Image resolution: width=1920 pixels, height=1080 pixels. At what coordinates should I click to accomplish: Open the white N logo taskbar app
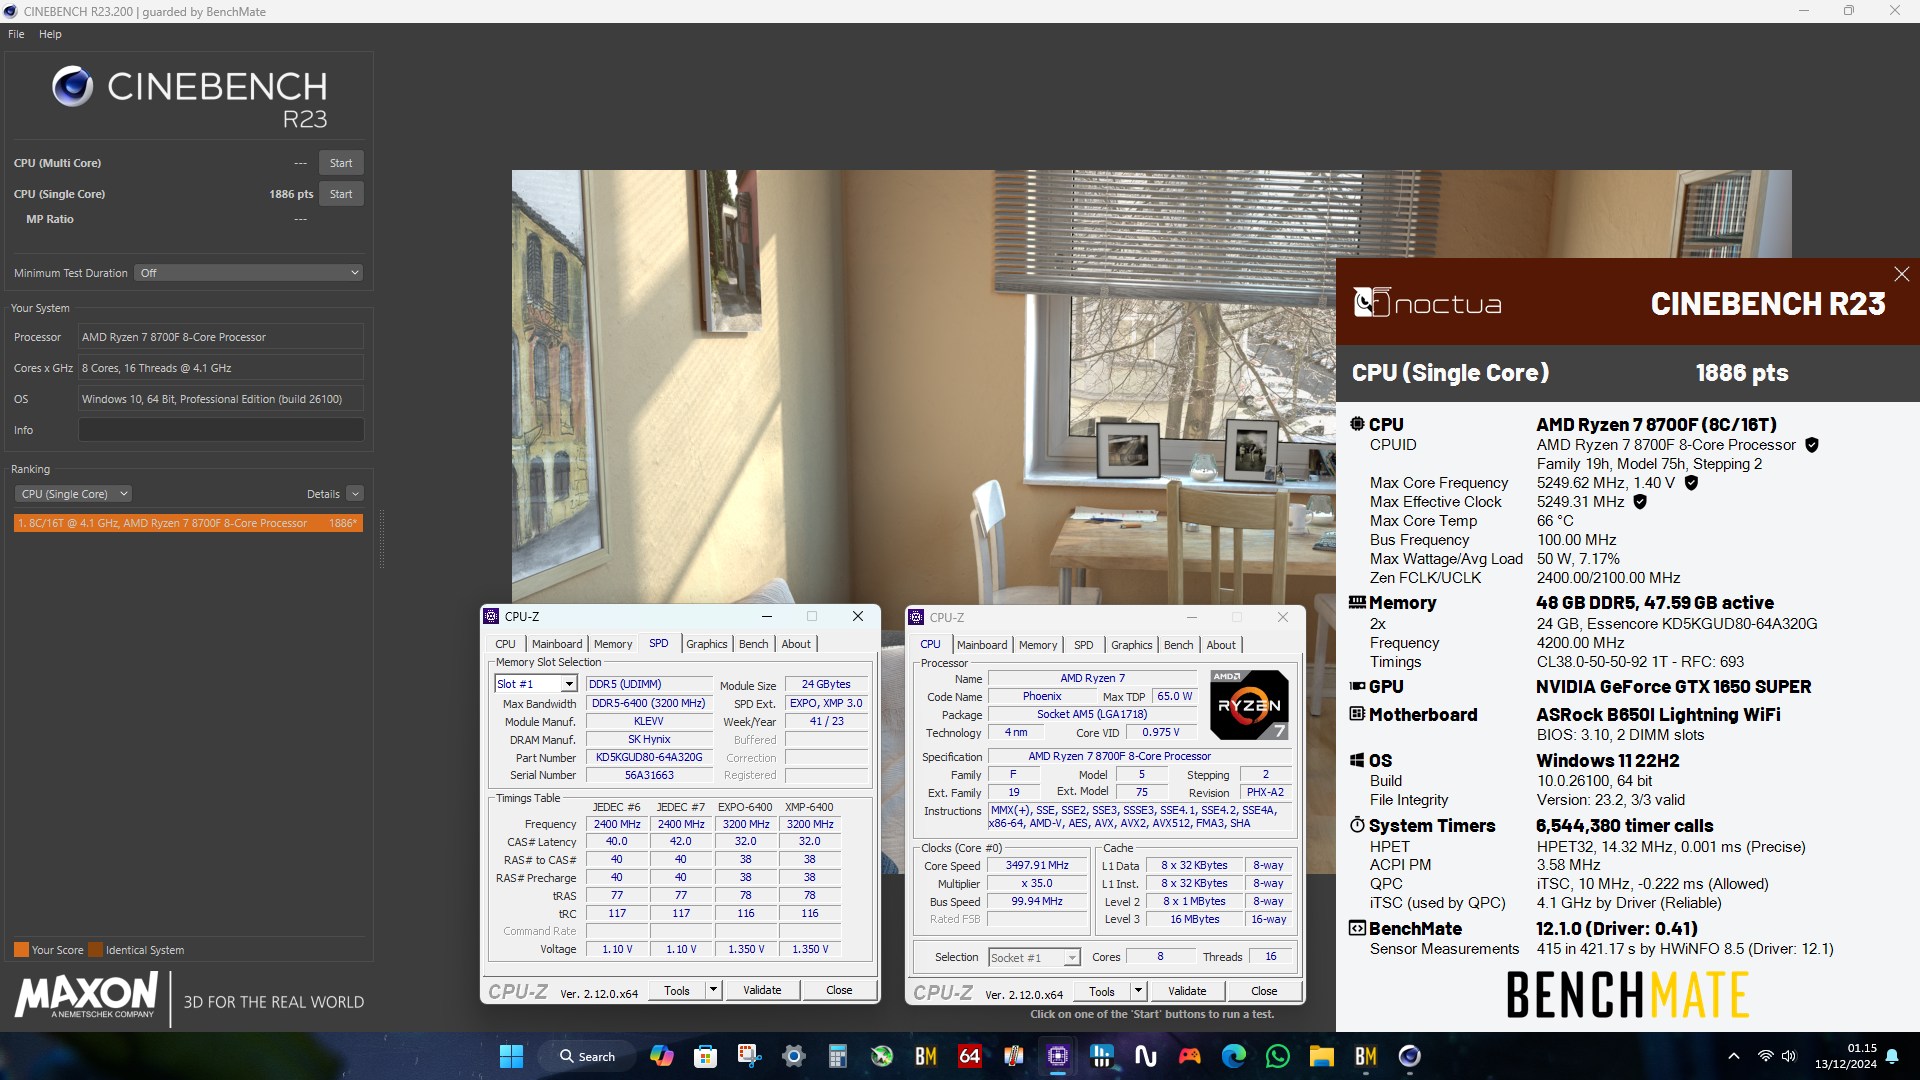pyautogui.click(x=1145, y=1056)
